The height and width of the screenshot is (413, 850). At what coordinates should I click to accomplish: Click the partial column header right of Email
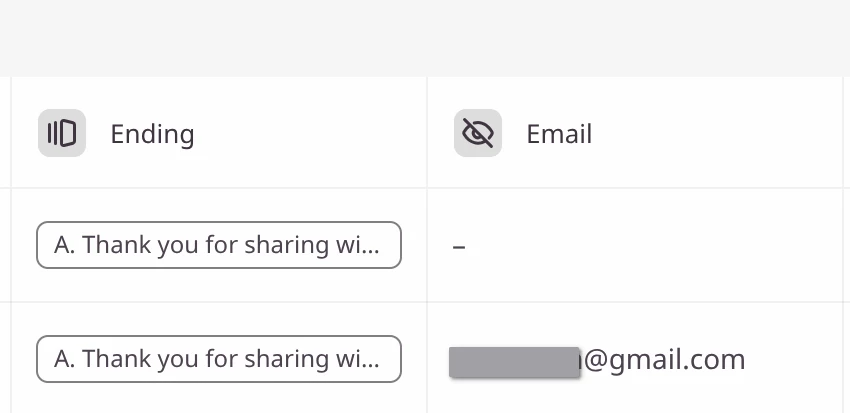click(847, 133)
